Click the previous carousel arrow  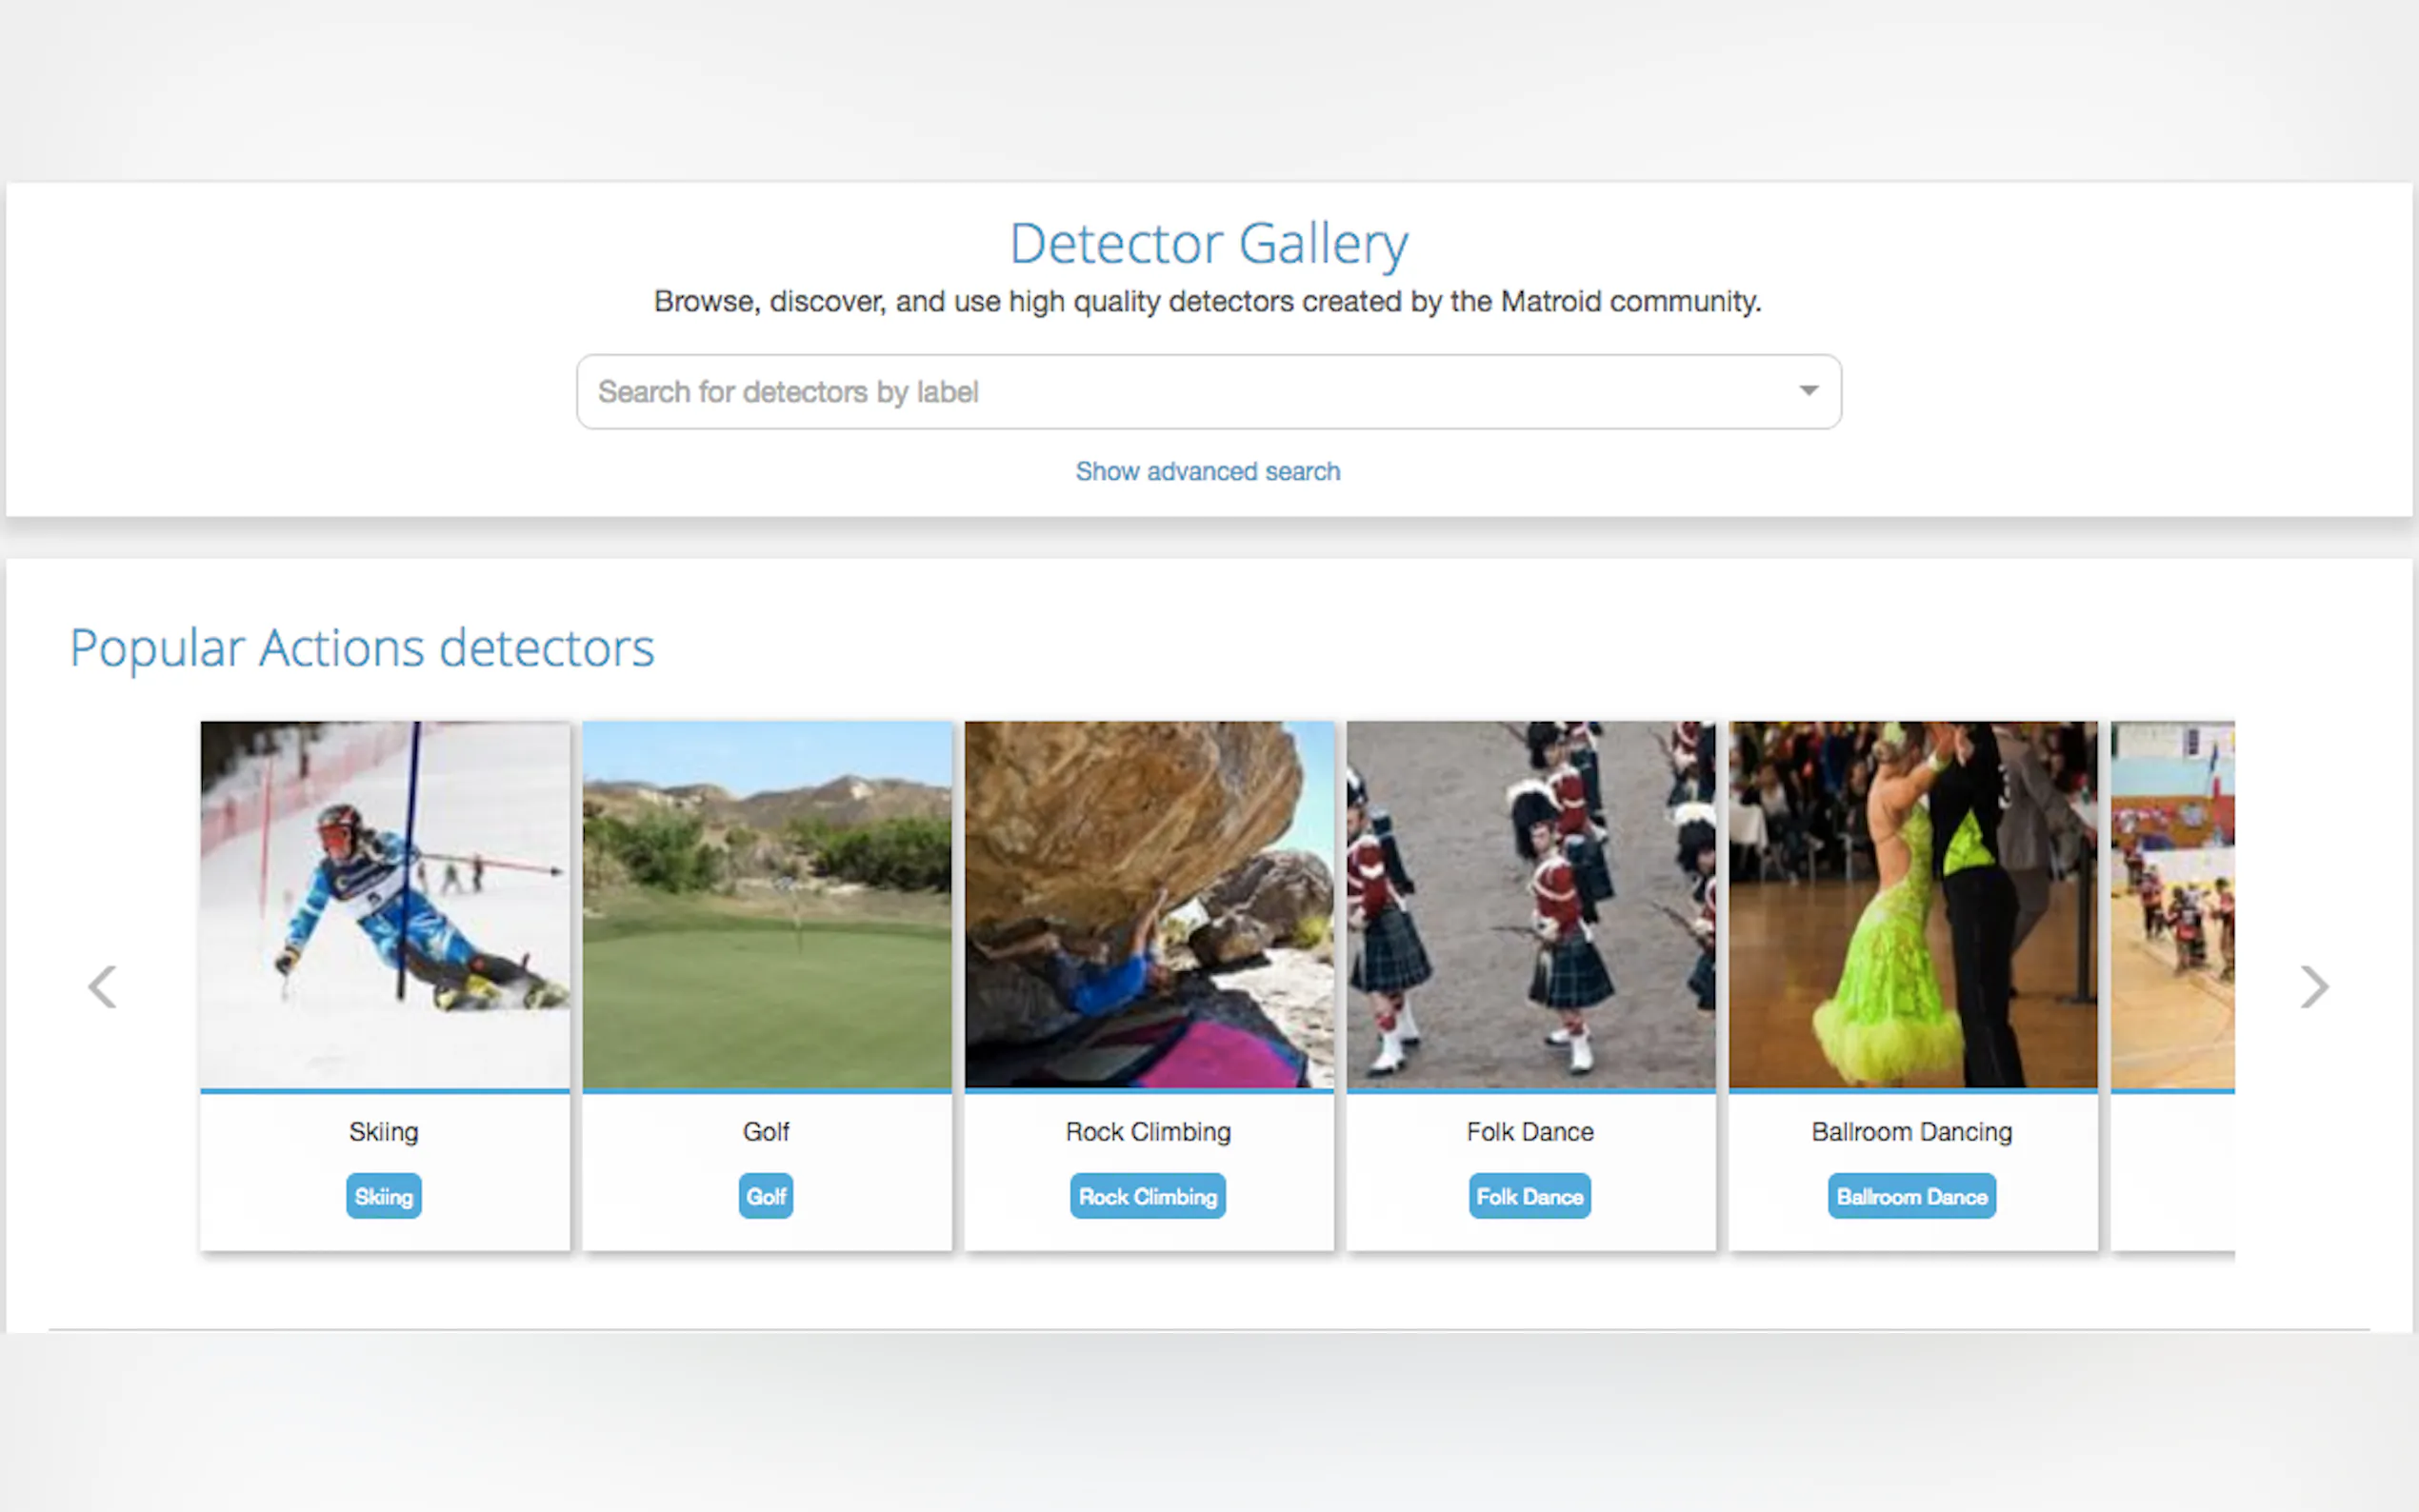pyautogui.click(x=103, y=987)
